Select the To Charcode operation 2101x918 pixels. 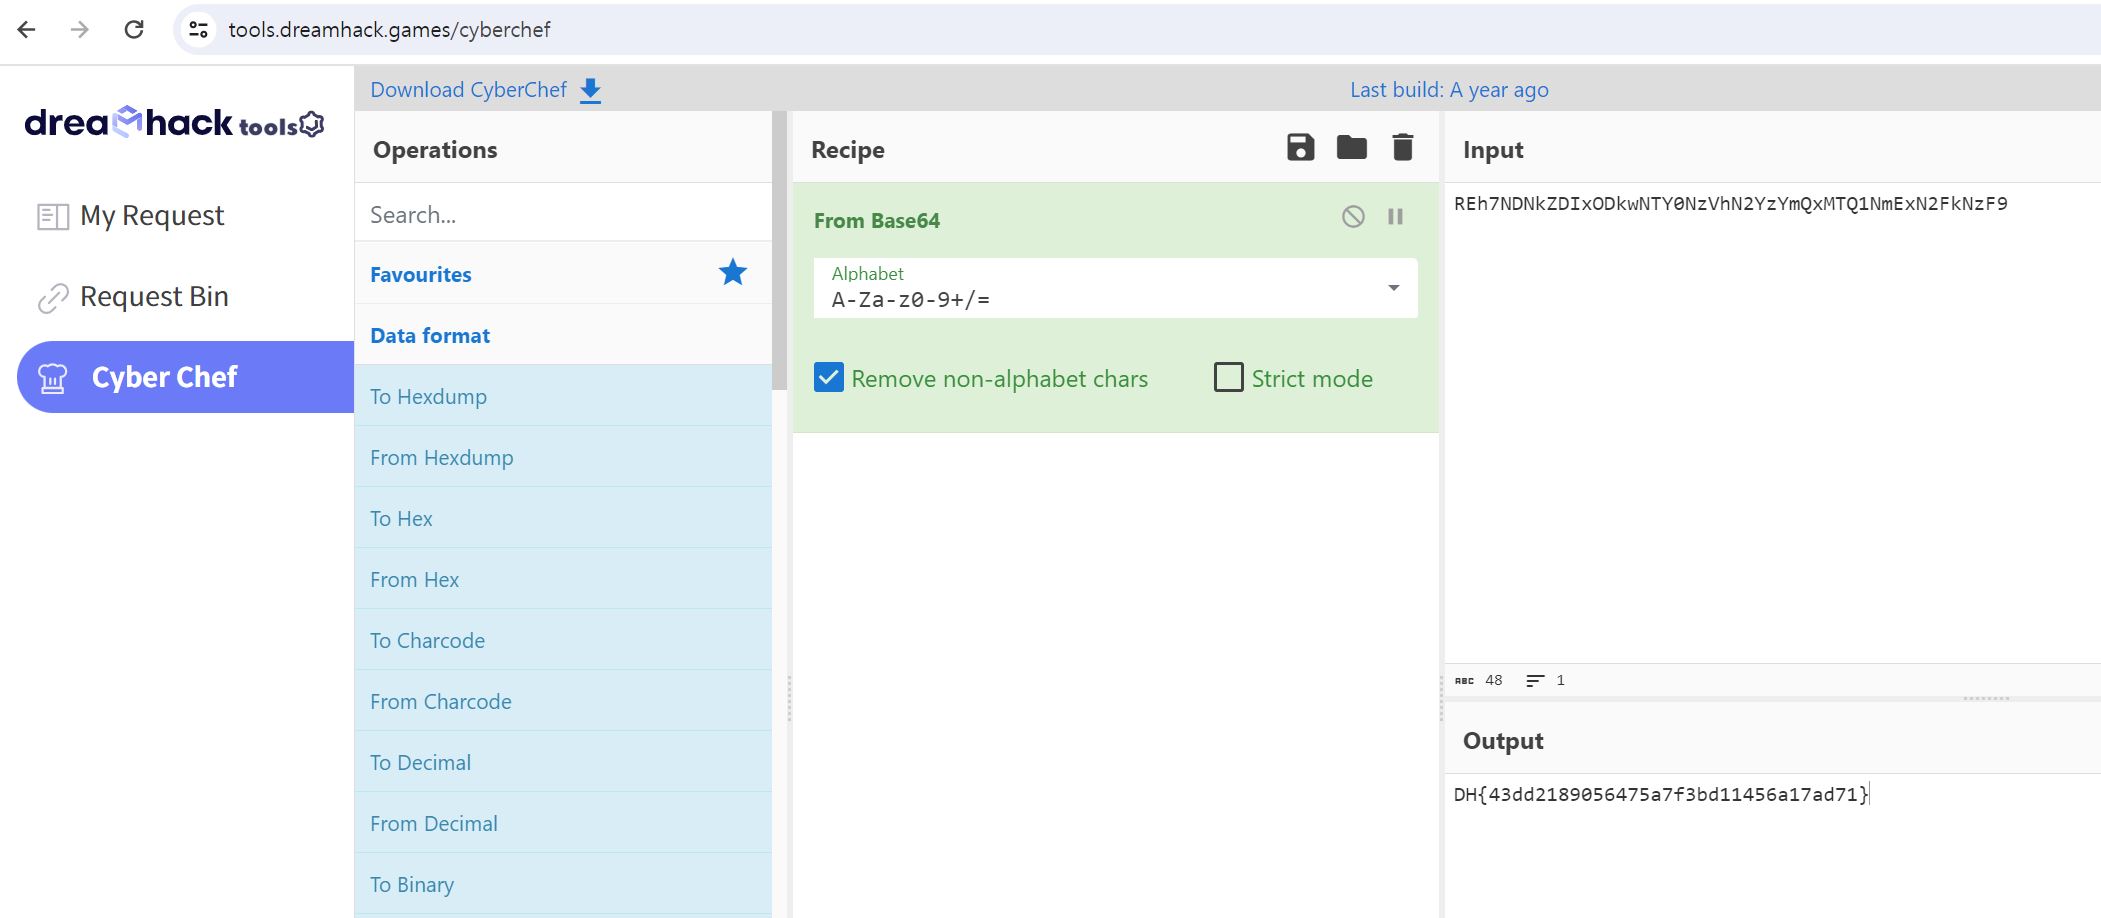coord(563,640)
